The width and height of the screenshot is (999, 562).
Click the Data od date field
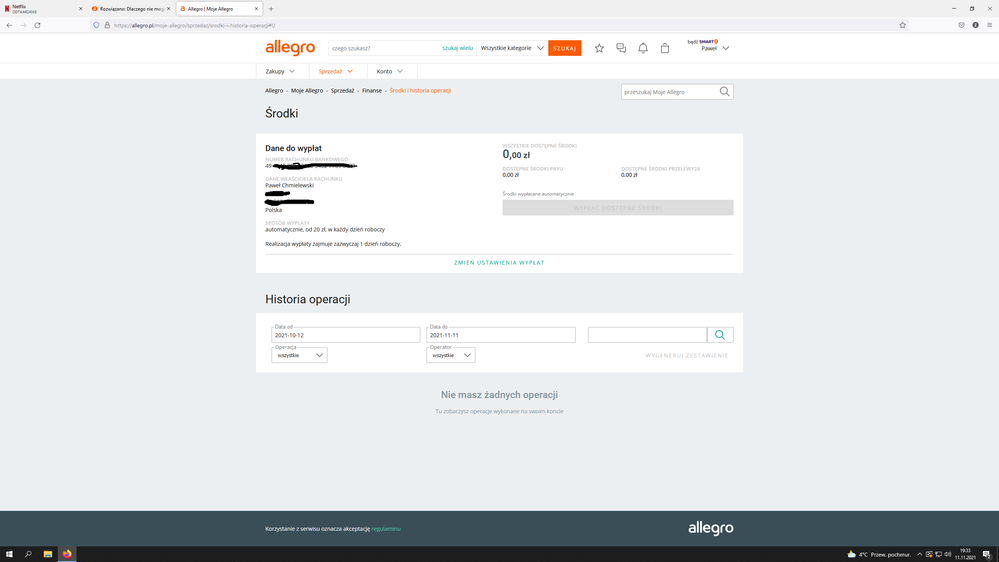[345, 335]
